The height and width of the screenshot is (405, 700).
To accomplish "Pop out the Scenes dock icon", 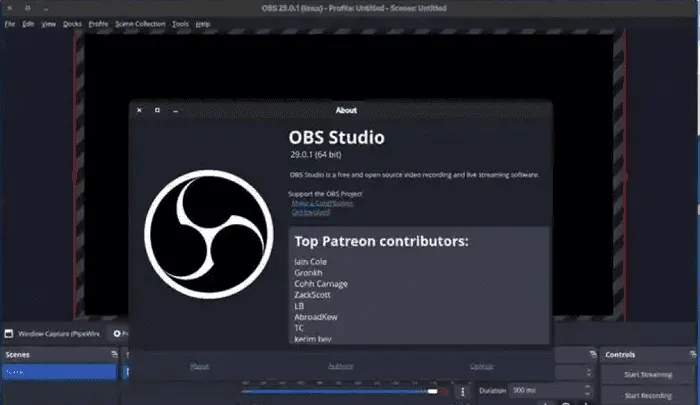I will 114,354.
